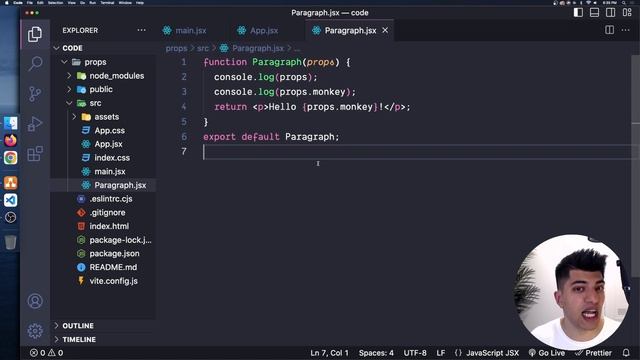Split the editor right
The image size is (640, 360).
click(x=609, y=30)
